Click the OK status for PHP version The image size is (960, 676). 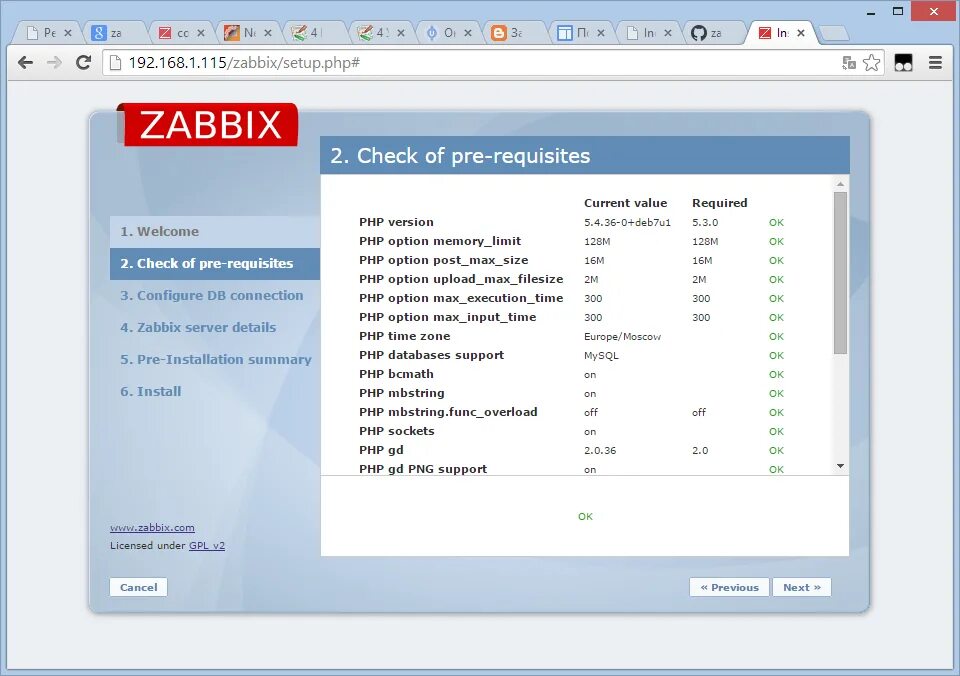click(x=776, y=223)
